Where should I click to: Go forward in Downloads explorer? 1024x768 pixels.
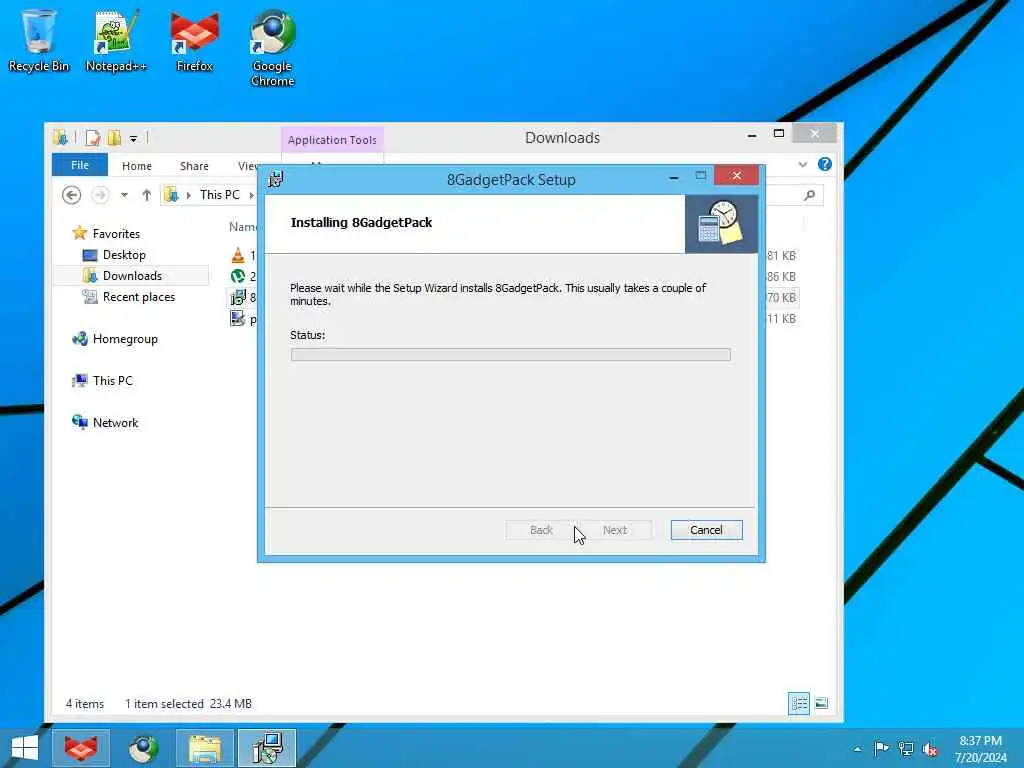point(99,195)
